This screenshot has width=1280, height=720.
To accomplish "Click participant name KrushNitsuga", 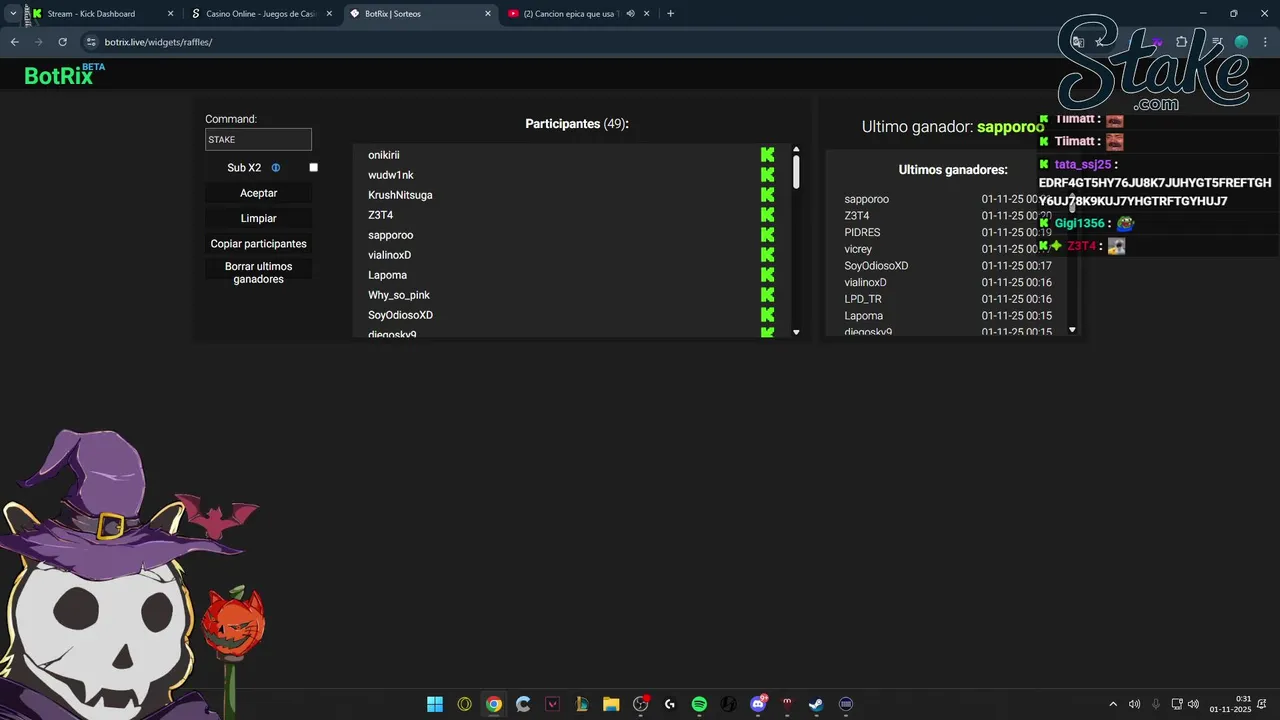I will [x=400, y=195].
